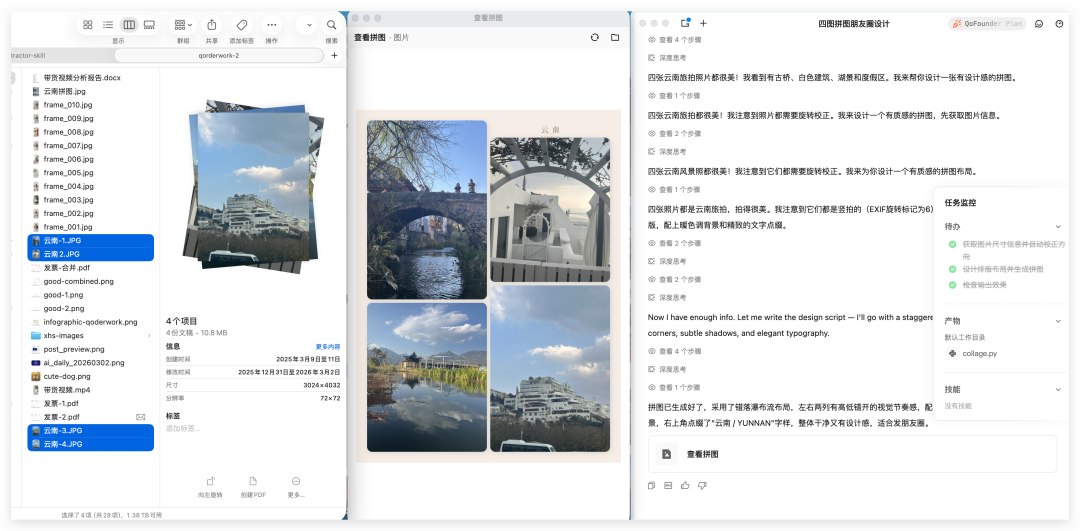Select the 云南-3.JPG file row
1080x531 pixels.
pyautogui.click(x=91, y=430)
